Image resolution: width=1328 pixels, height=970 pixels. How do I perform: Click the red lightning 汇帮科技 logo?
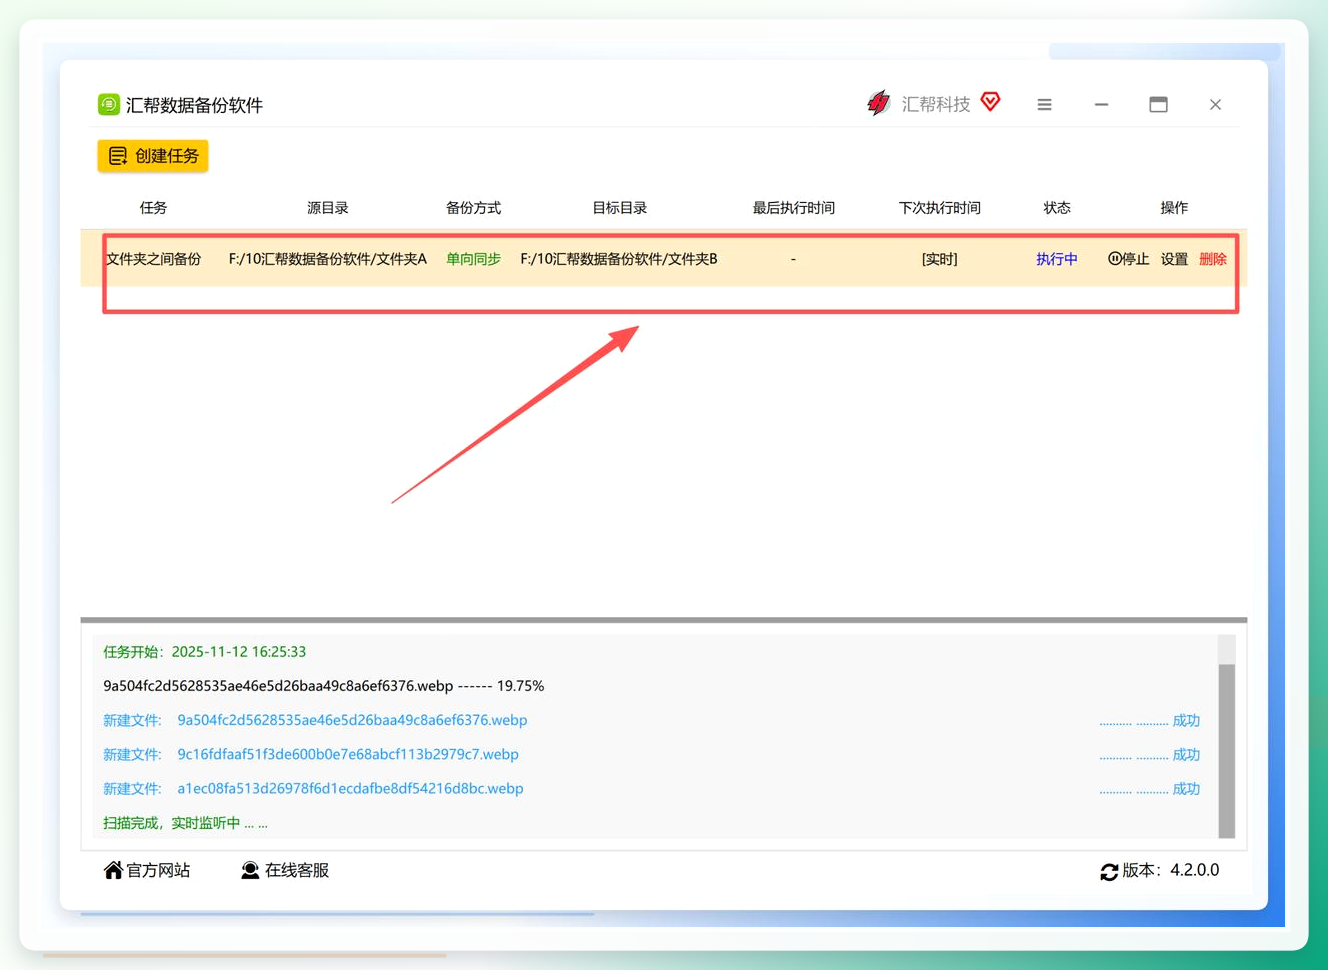[879, 103]
